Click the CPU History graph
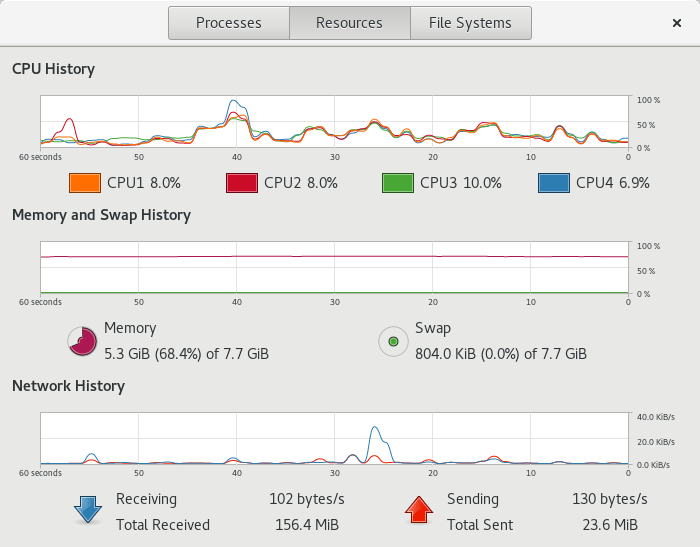Viewport: 700px width, 547px height. 334,121
